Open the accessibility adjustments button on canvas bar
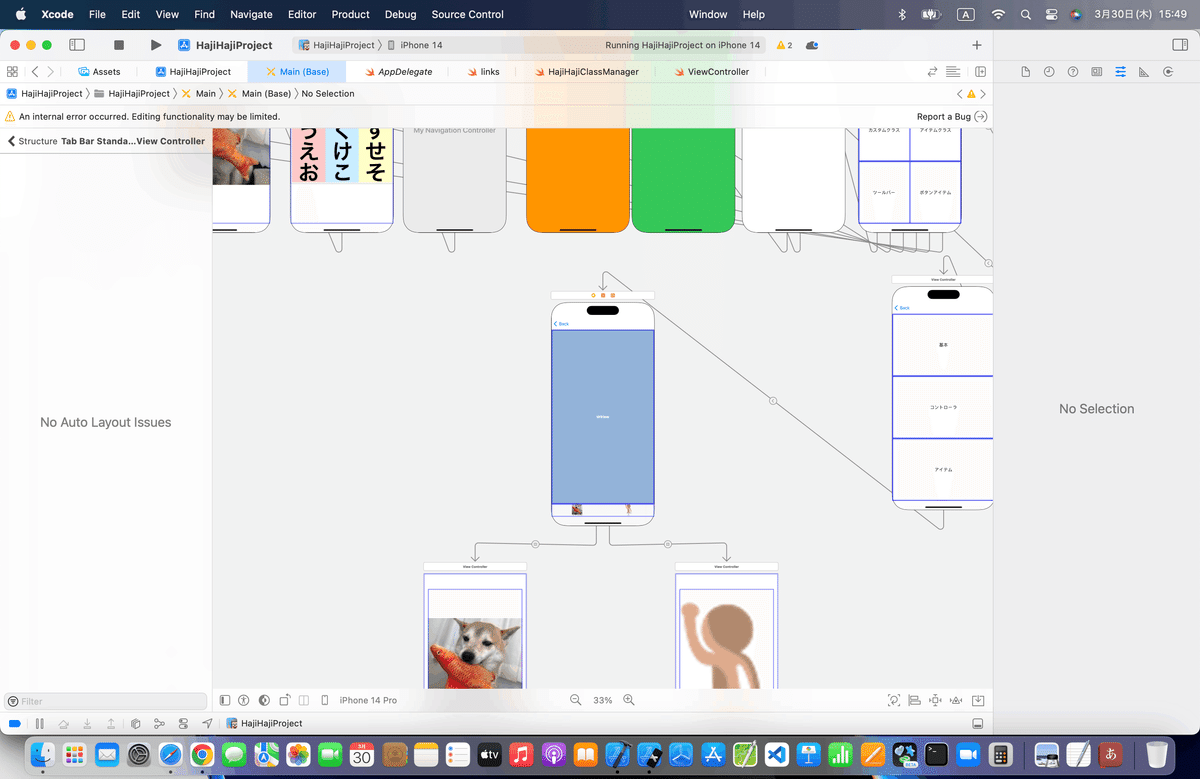This screenshot has height=779, width=1200. pyautogui.click(x=243, y=700)
